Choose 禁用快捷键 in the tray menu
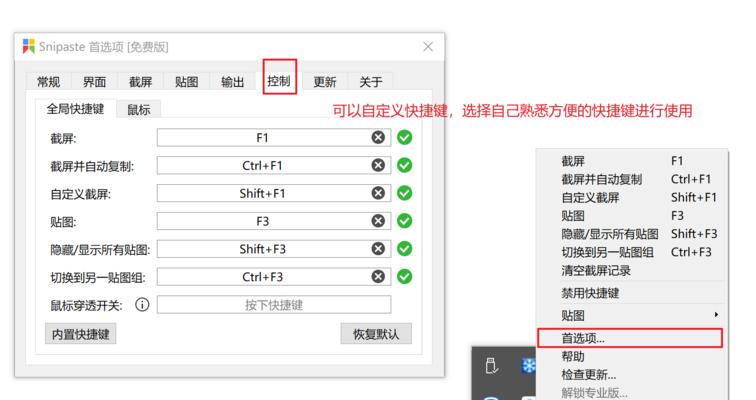This screenshot has height=400, width=756. 632,293
